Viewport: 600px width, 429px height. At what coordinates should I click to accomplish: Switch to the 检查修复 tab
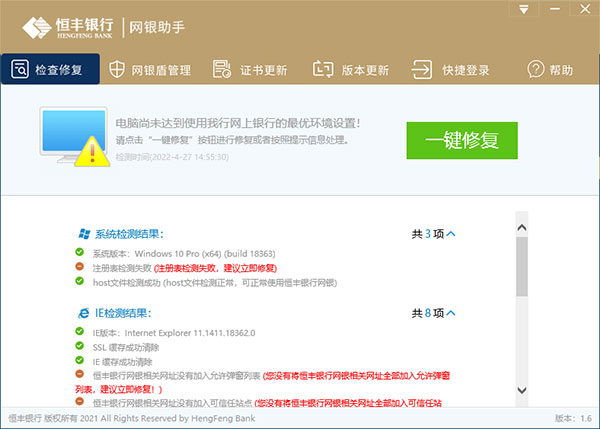point(51,69)
